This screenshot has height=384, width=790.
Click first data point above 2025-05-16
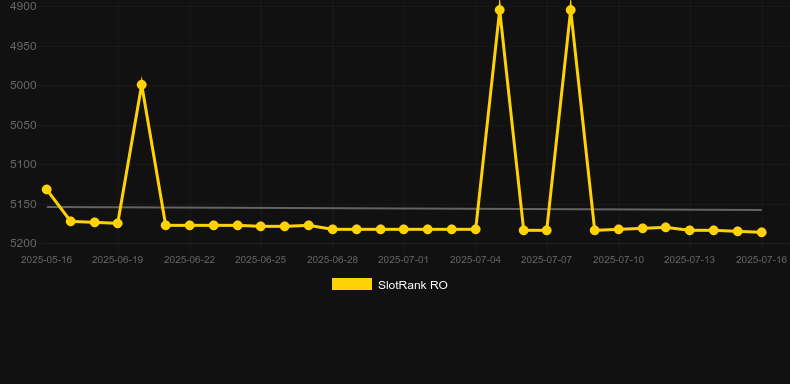47,189
